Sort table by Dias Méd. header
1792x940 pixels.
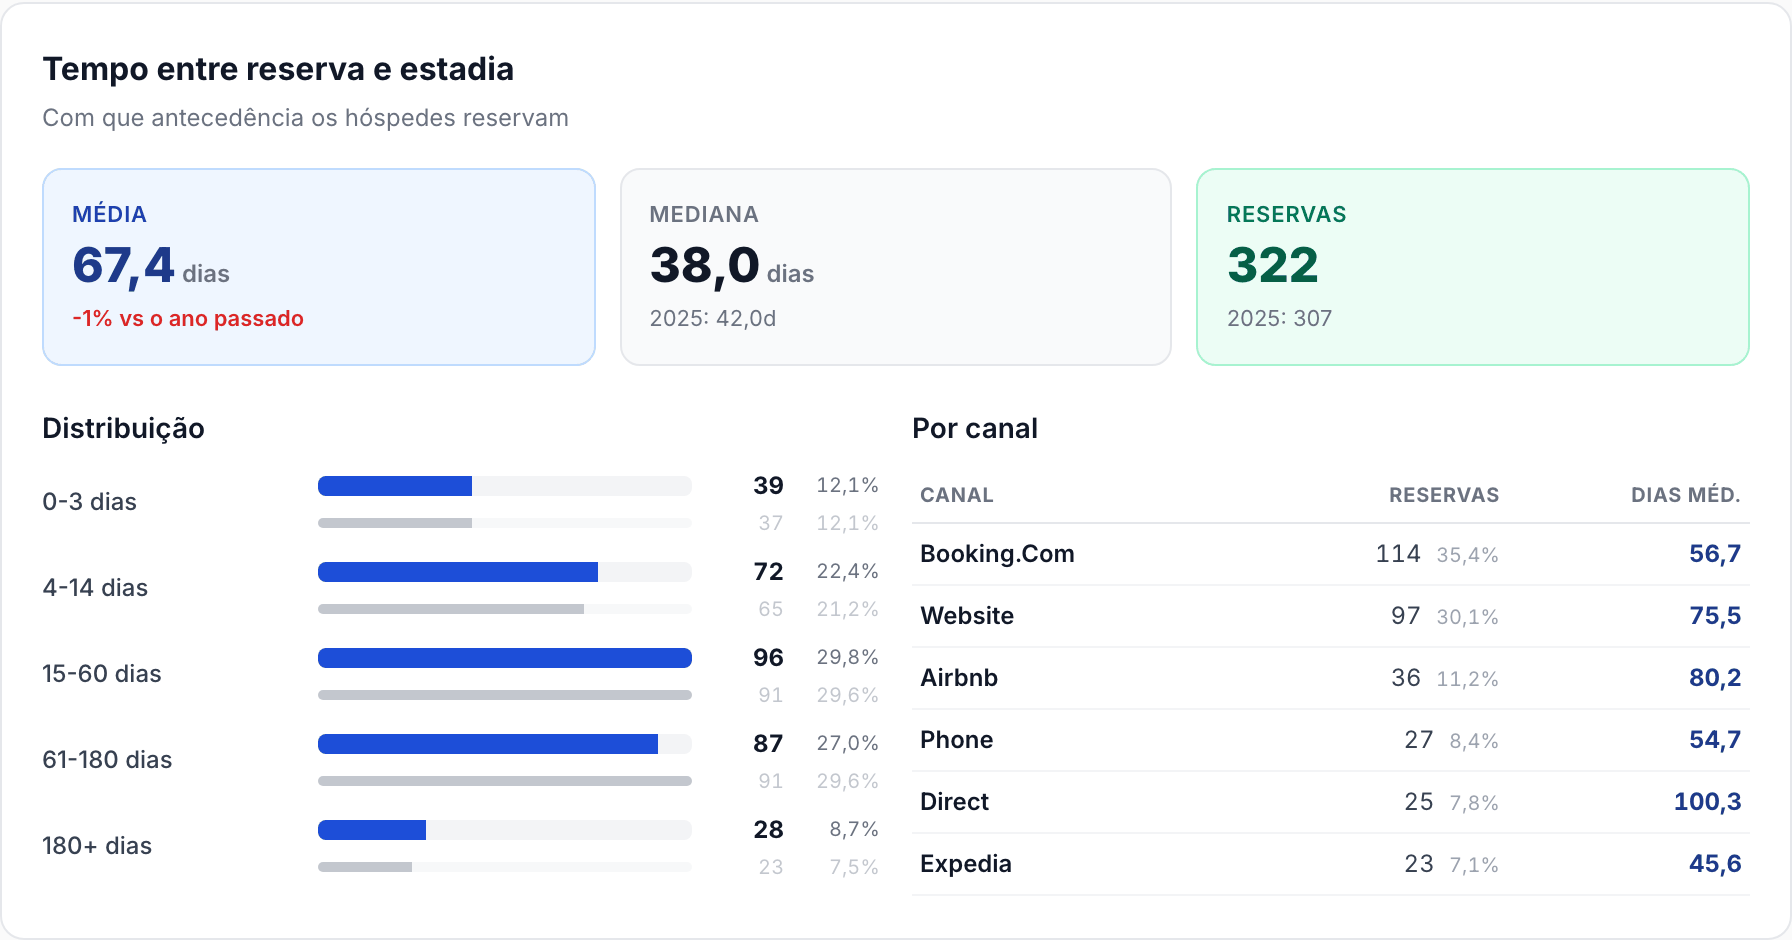(x=1686, y=495)
